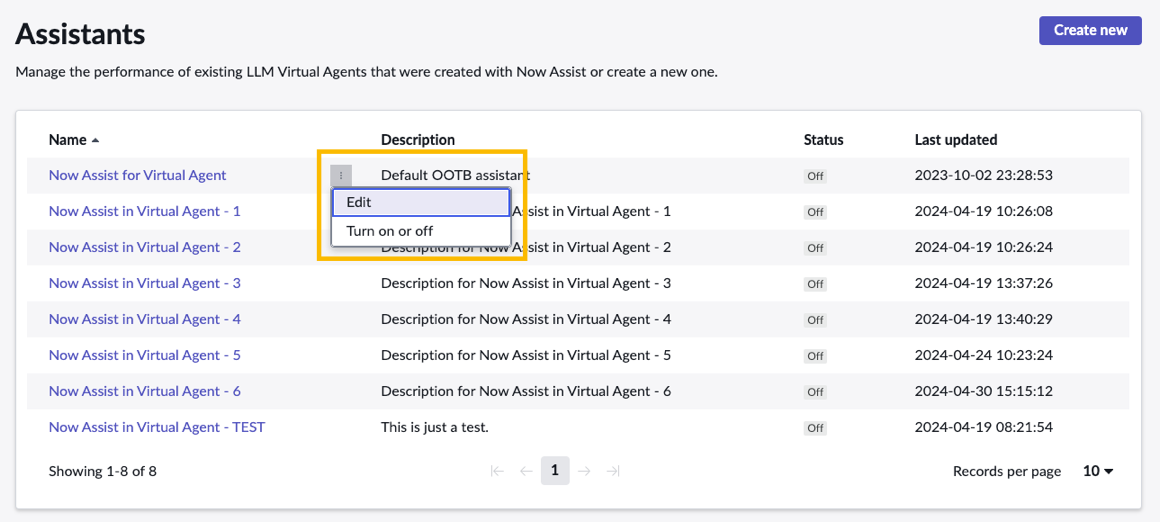Open Now Assist in Virtual Agent - TEST
Screen dimensions: 1160x522
157,427
